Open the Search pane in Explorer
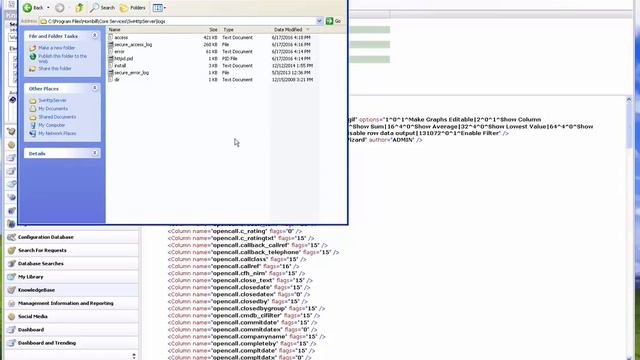This screenshot has height=360, width=640. coord(102,8)
